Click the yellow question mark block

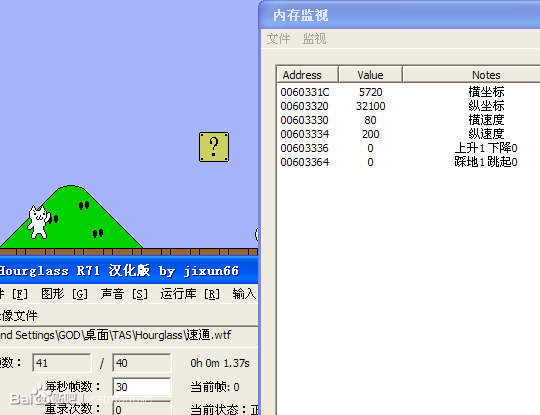point(214,147)
